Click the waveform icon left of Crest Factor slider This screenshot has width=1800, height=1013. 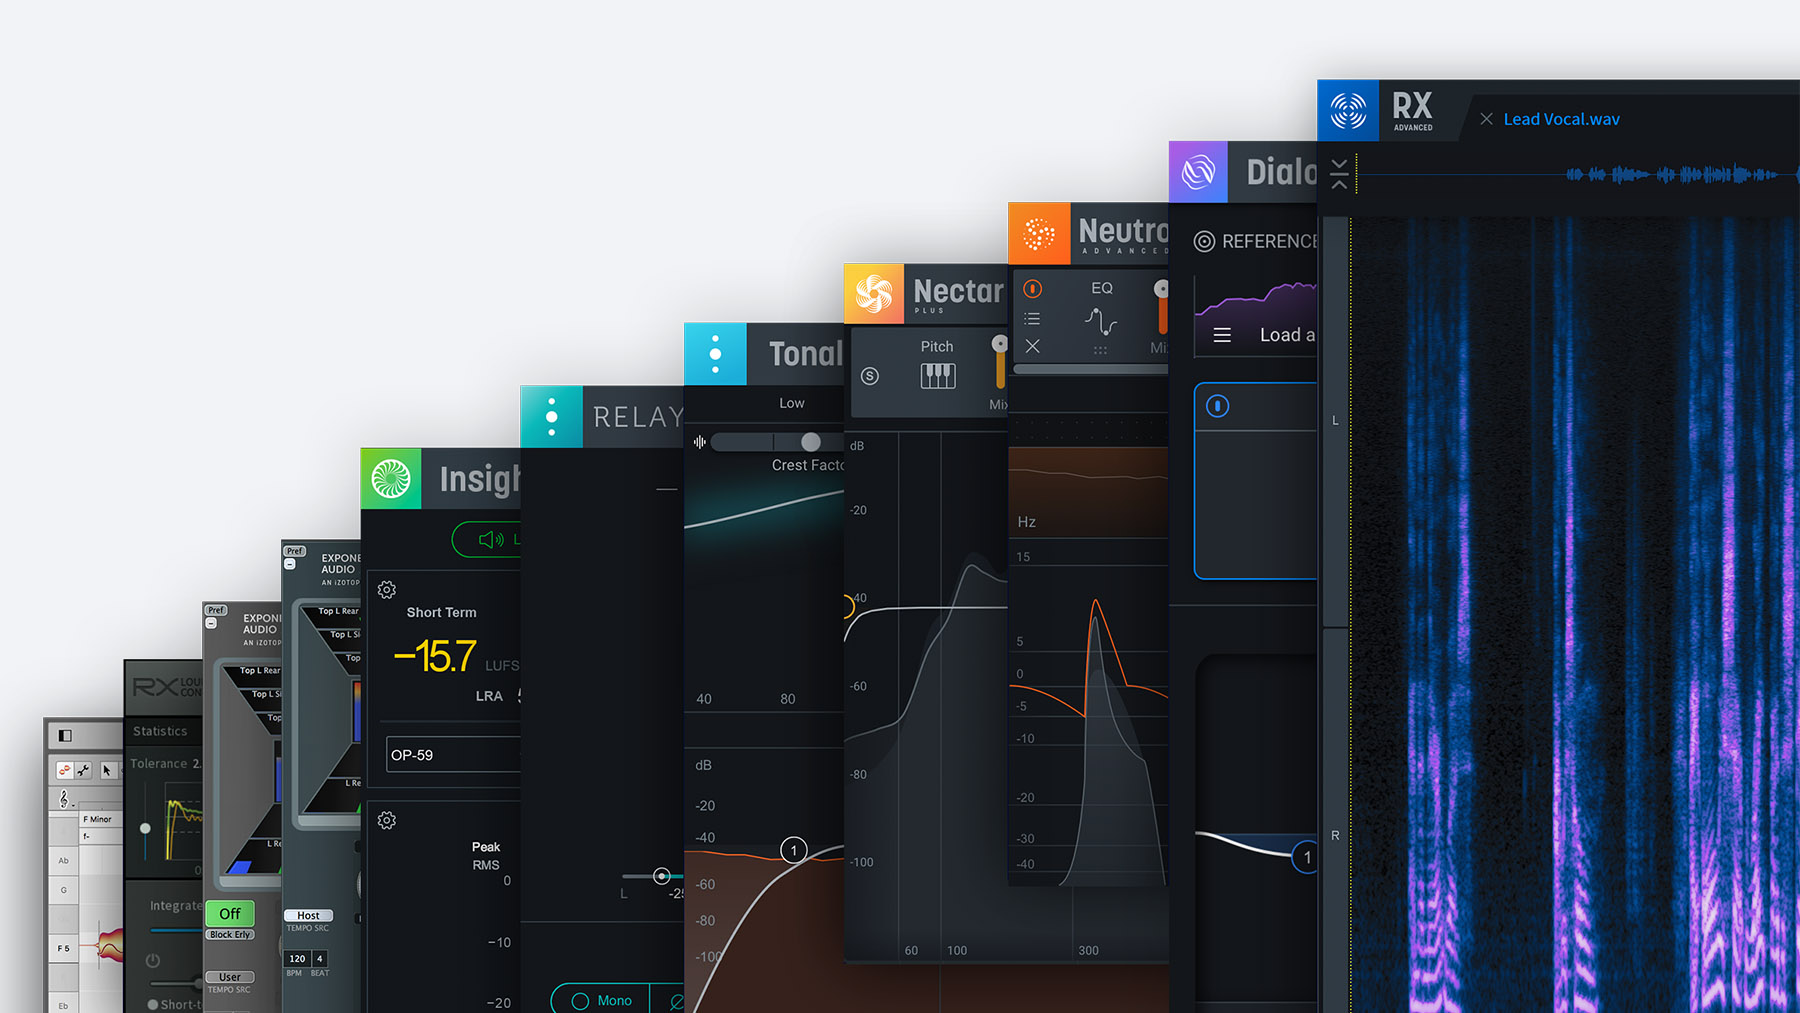click(699, 442)
